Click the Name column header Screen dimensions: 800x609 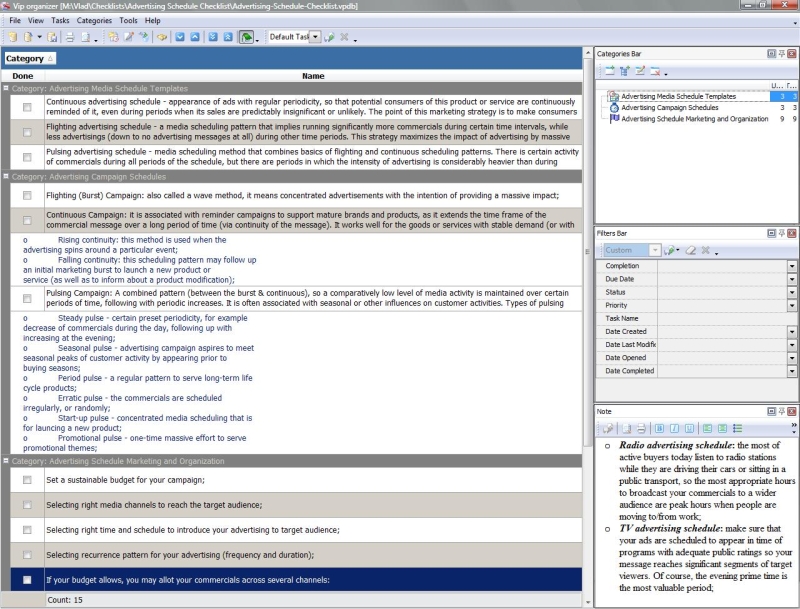[312, 76]
